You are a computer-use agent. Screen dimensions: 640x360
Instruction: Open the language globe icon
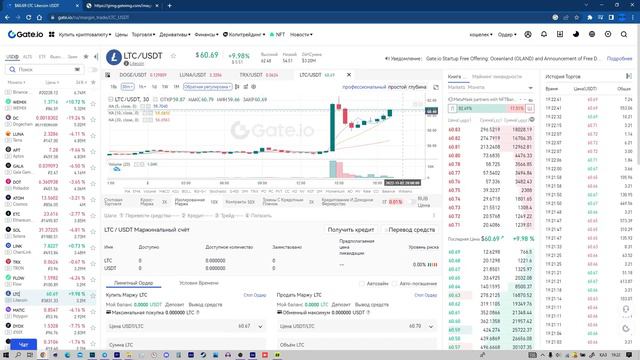pos(592,35)
